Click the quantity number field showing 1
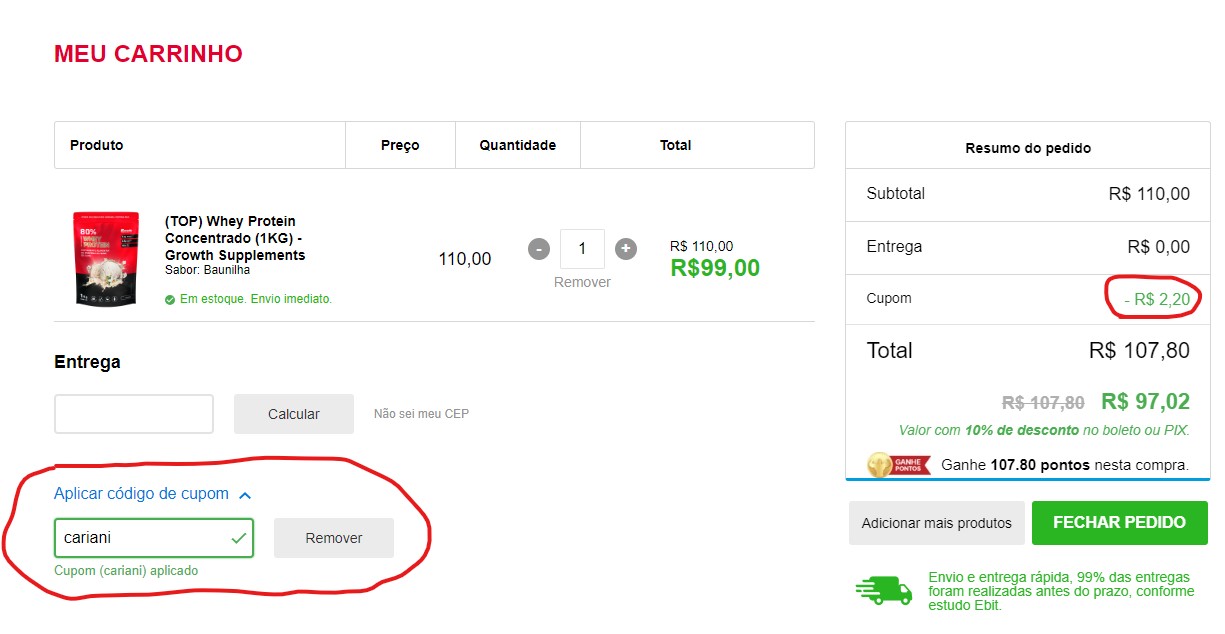 (x=582, y=249)
